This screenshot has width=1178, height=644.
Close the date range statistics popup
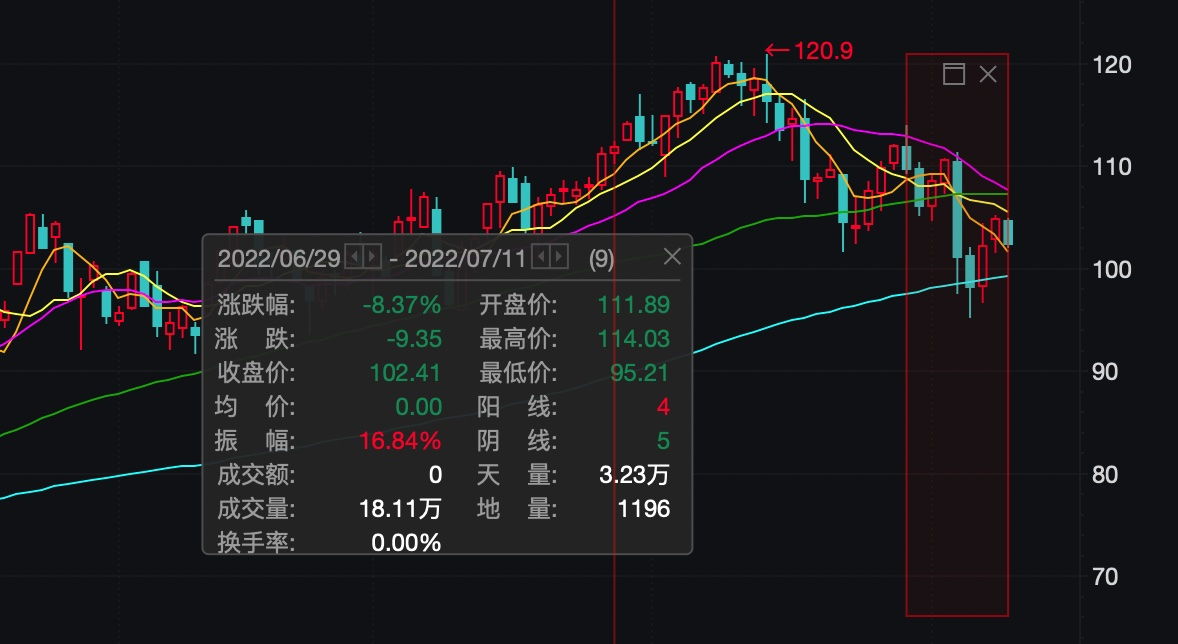coord(671,257)
